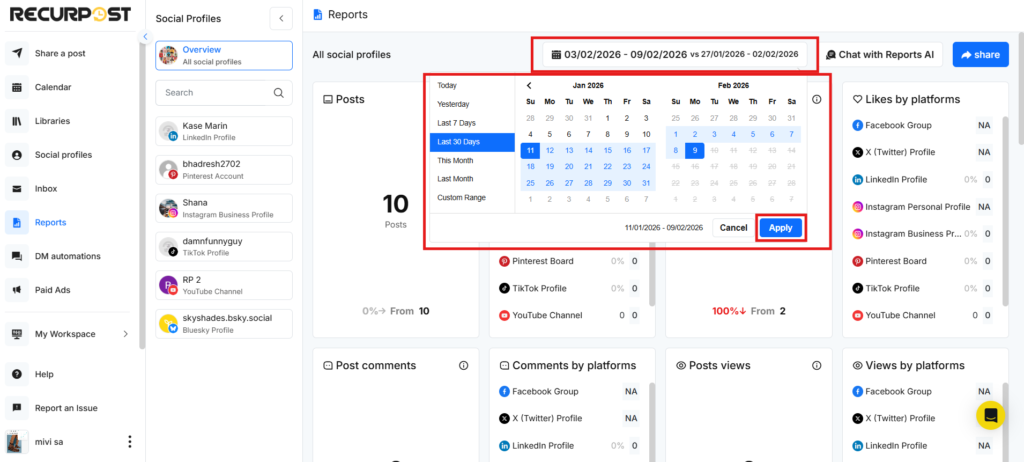The image size is (1024, 462).
Task: Click the info icon on the Post comments card
Action: coord(464,365)
